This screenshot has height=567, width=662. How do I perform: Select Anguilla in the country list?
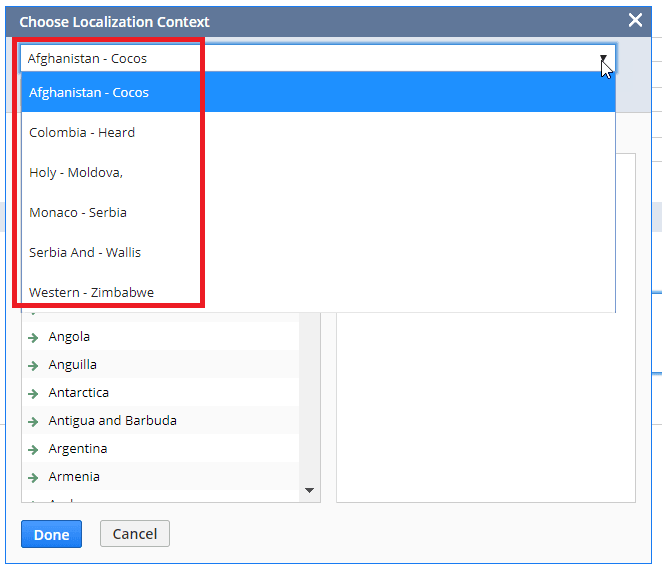[x=73, y=364]
